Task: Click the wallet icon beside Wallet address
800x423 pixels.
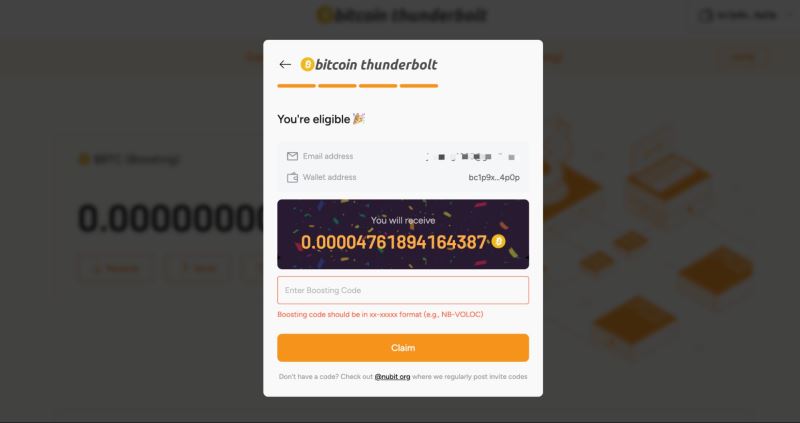Action: tap(292, 178)
